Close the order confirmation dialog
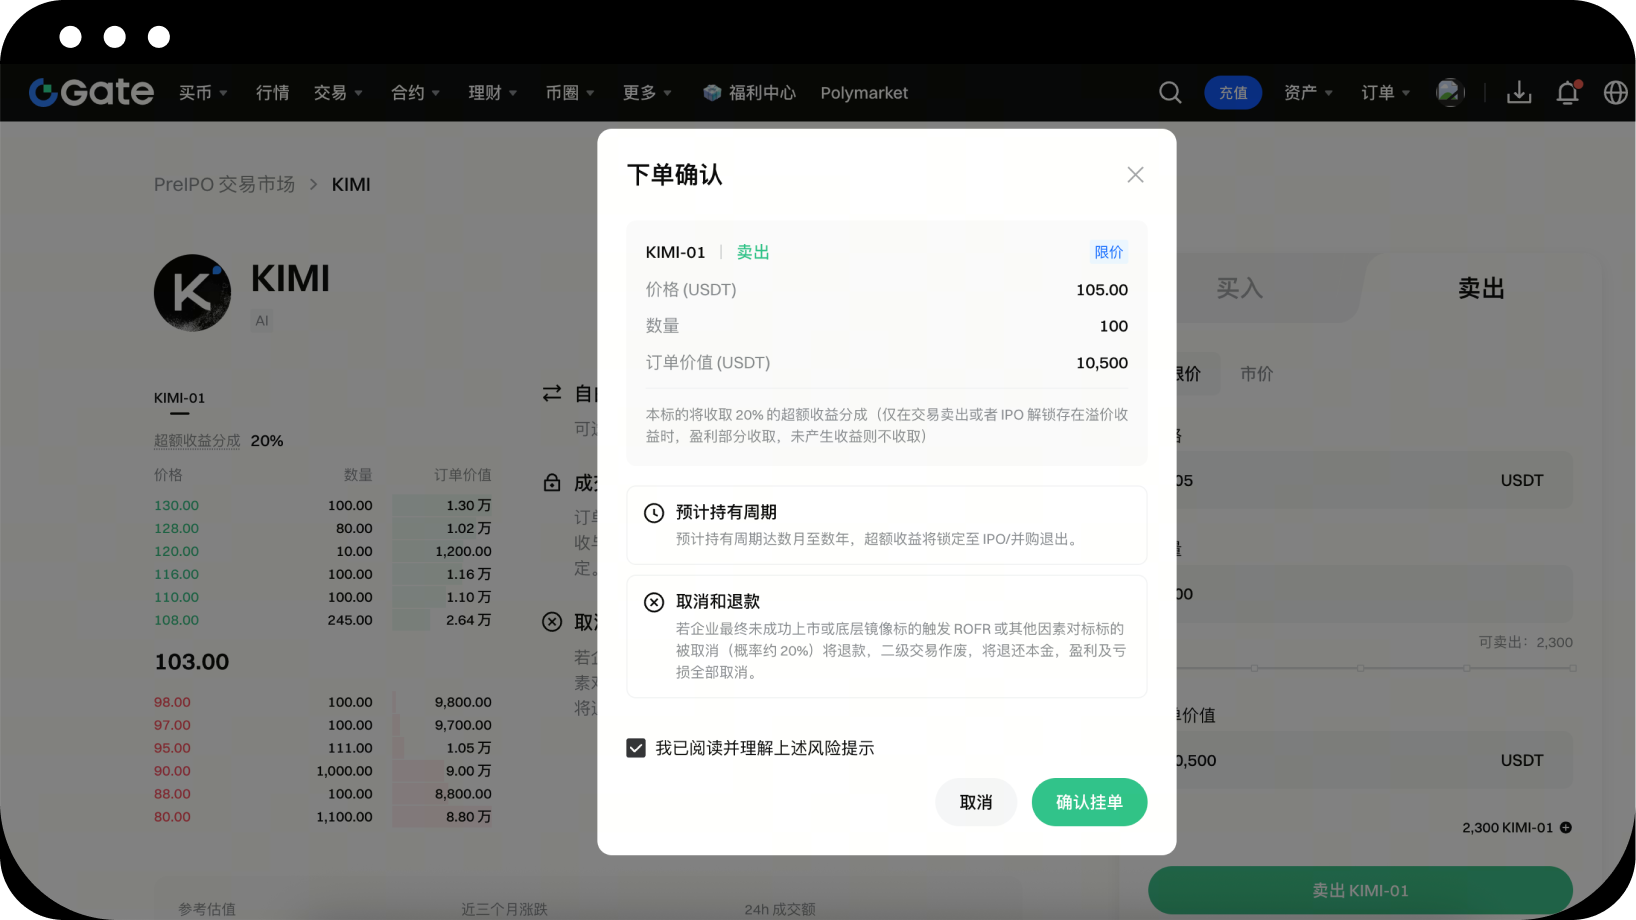This screenshot has width=1636, height=920. click(1135, 175)
